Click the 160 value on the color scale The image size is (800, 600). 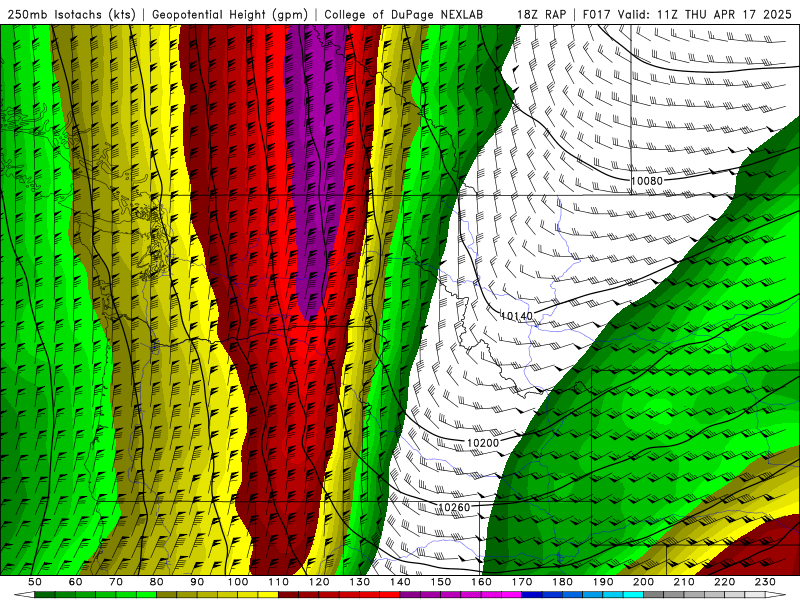(x=482, y=582)
